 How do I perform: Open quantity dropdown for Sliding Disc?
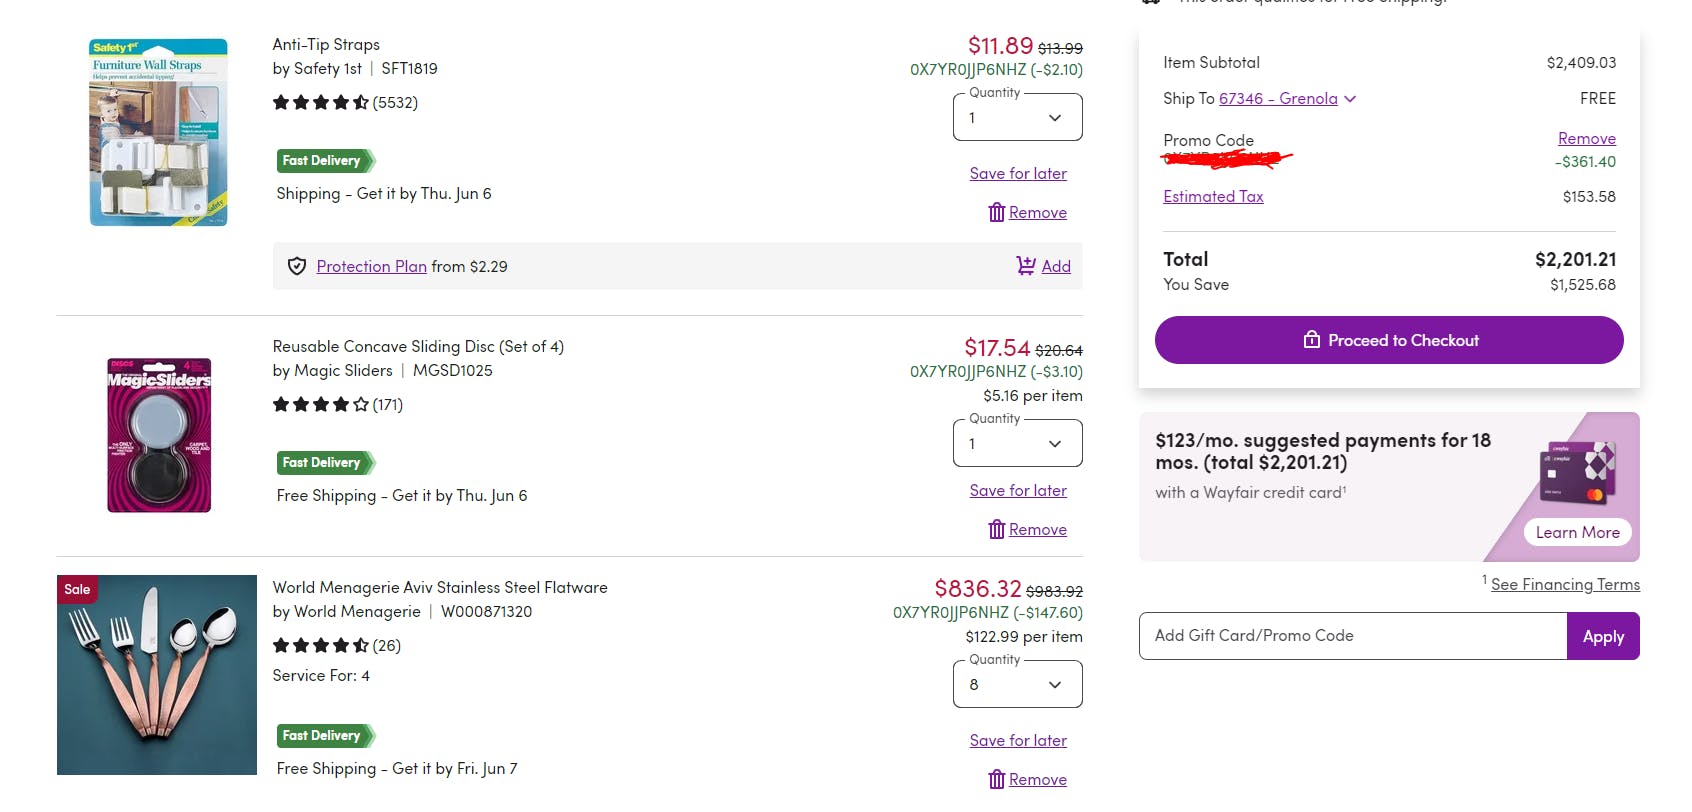tap(1017, 444)
